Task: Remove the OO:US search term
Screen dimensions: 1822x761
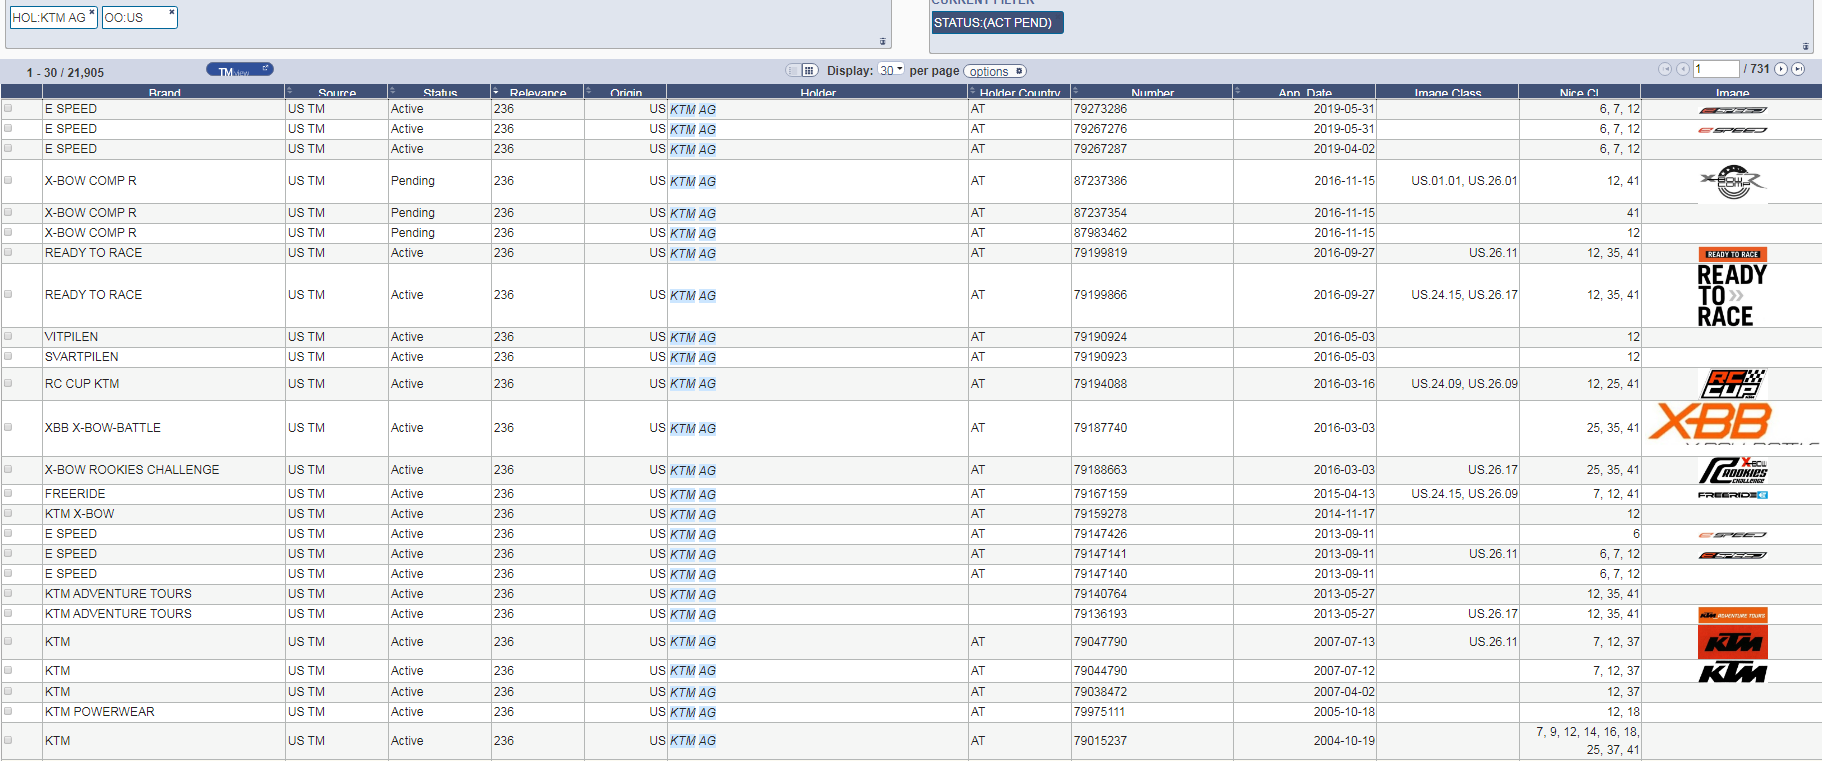Action: (171, 12)
